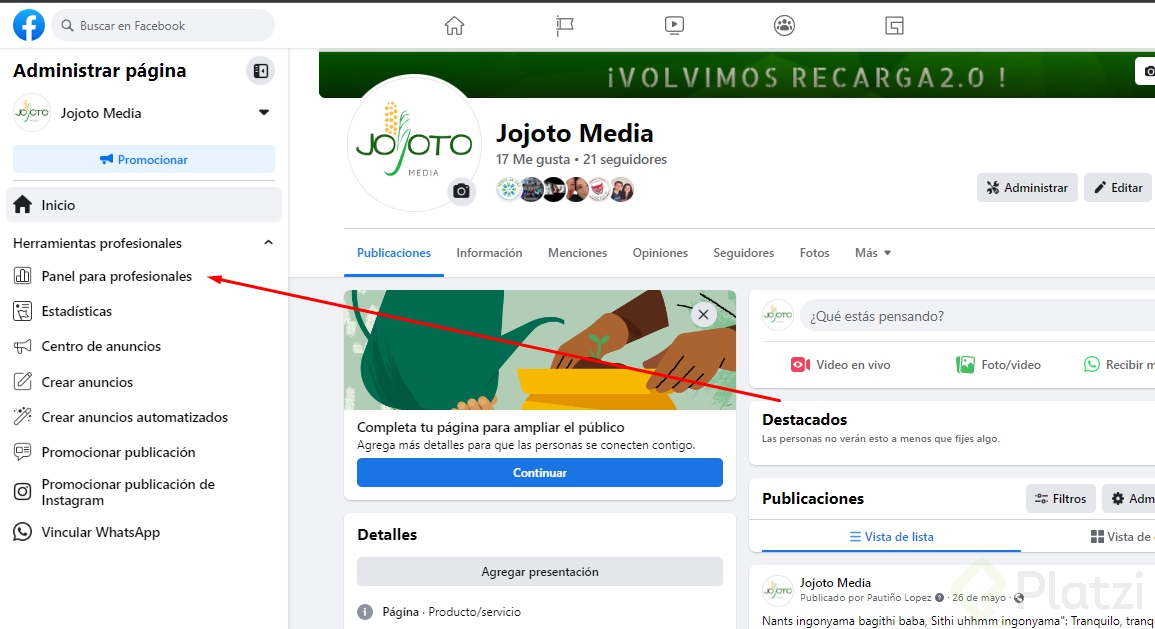Click the 26 de mayo post date
1155x629 pixels.
click(x=978, y=598)
